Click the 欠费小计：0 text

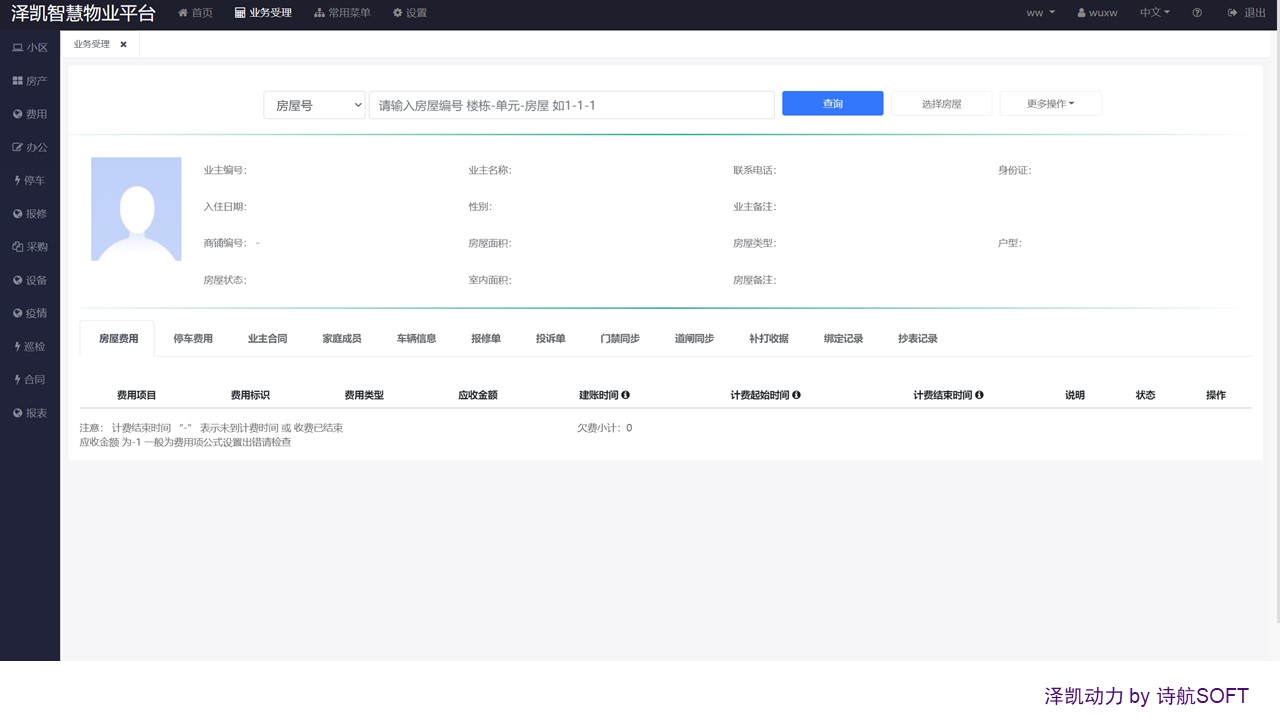coord(605,428)
